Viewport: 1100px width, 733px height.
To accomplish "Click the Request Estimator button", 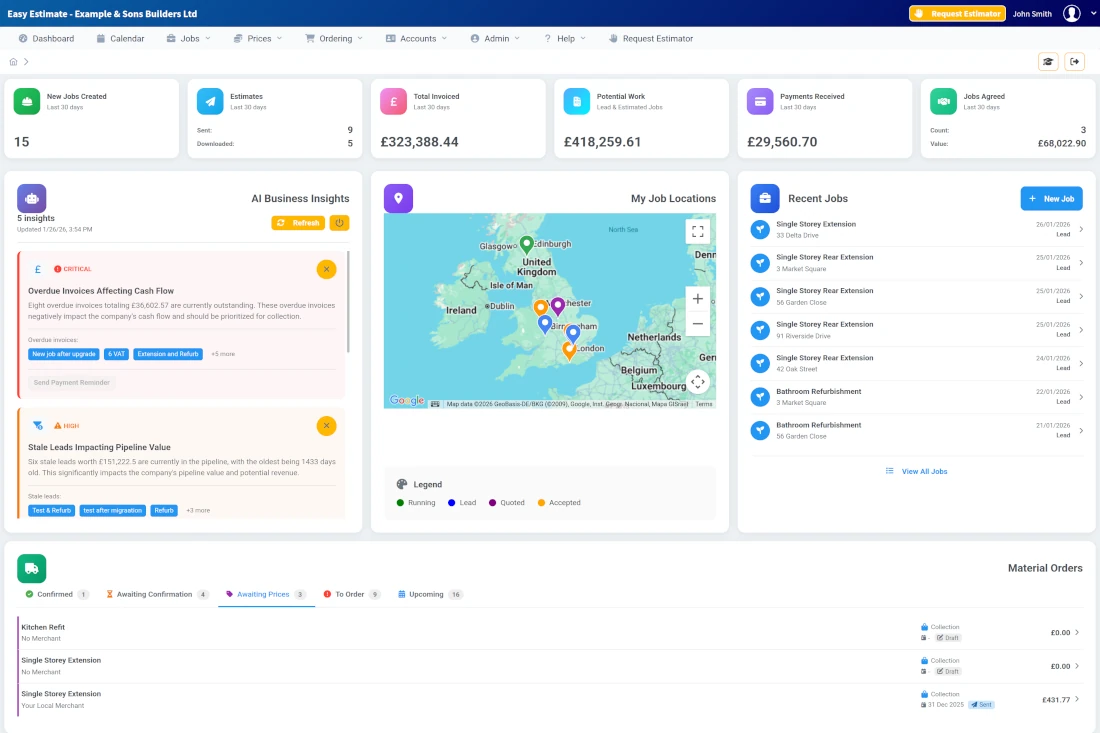I will click(x=955, y=14).
